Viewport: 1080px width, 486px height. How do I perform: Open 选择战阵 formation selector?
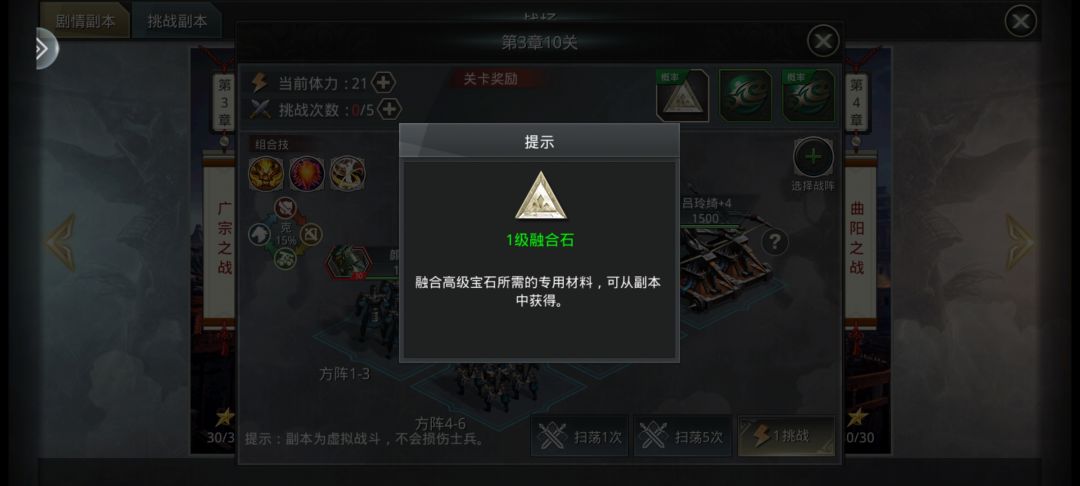pos(813,162)
